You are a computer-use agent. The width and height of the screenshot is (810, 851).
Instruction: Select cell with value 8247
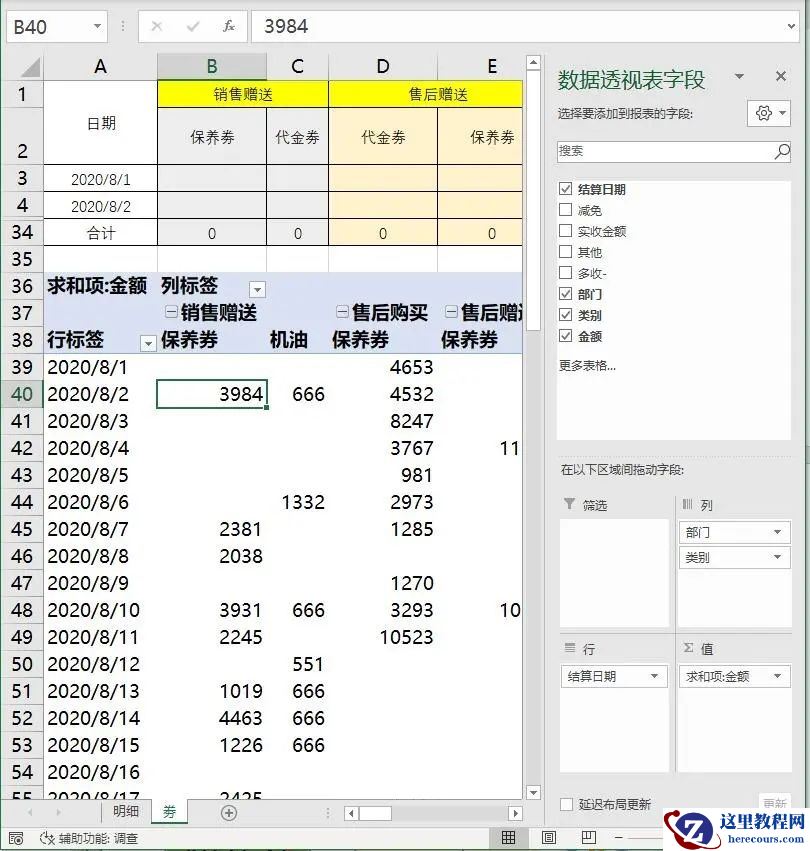[383, 421]
